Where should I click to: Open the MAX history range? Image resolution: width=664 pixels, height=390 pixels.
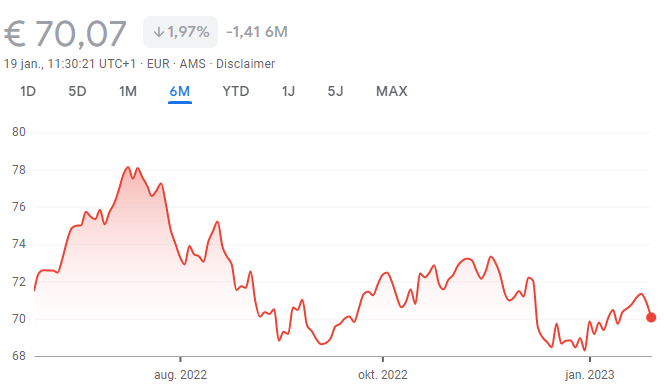392,91
